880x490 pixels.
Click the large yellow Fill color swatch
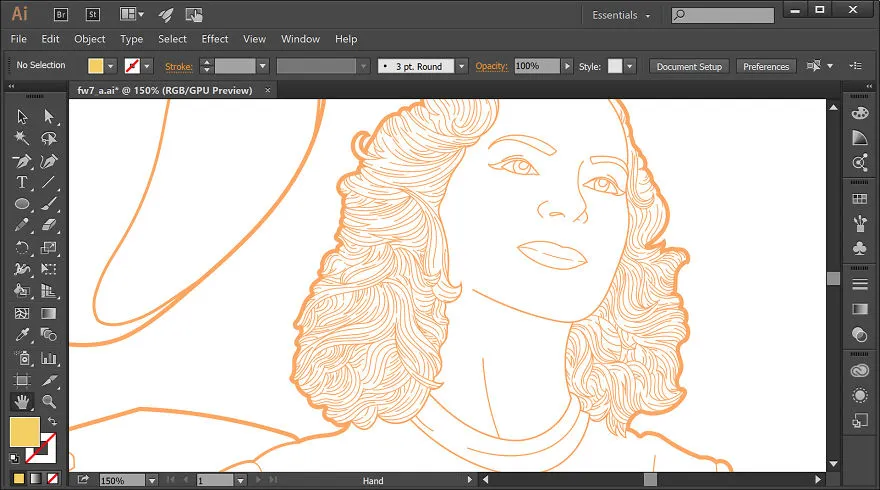tap(25, 432)
